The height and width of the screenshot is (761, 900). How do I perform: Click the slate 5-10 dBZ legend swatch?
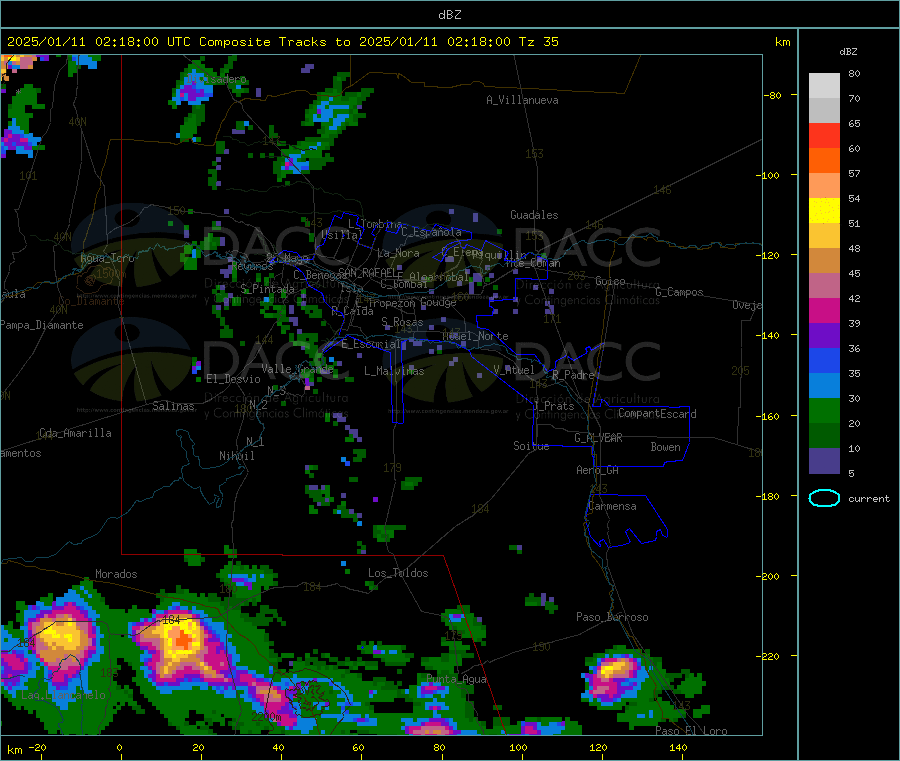coord(824,461)
